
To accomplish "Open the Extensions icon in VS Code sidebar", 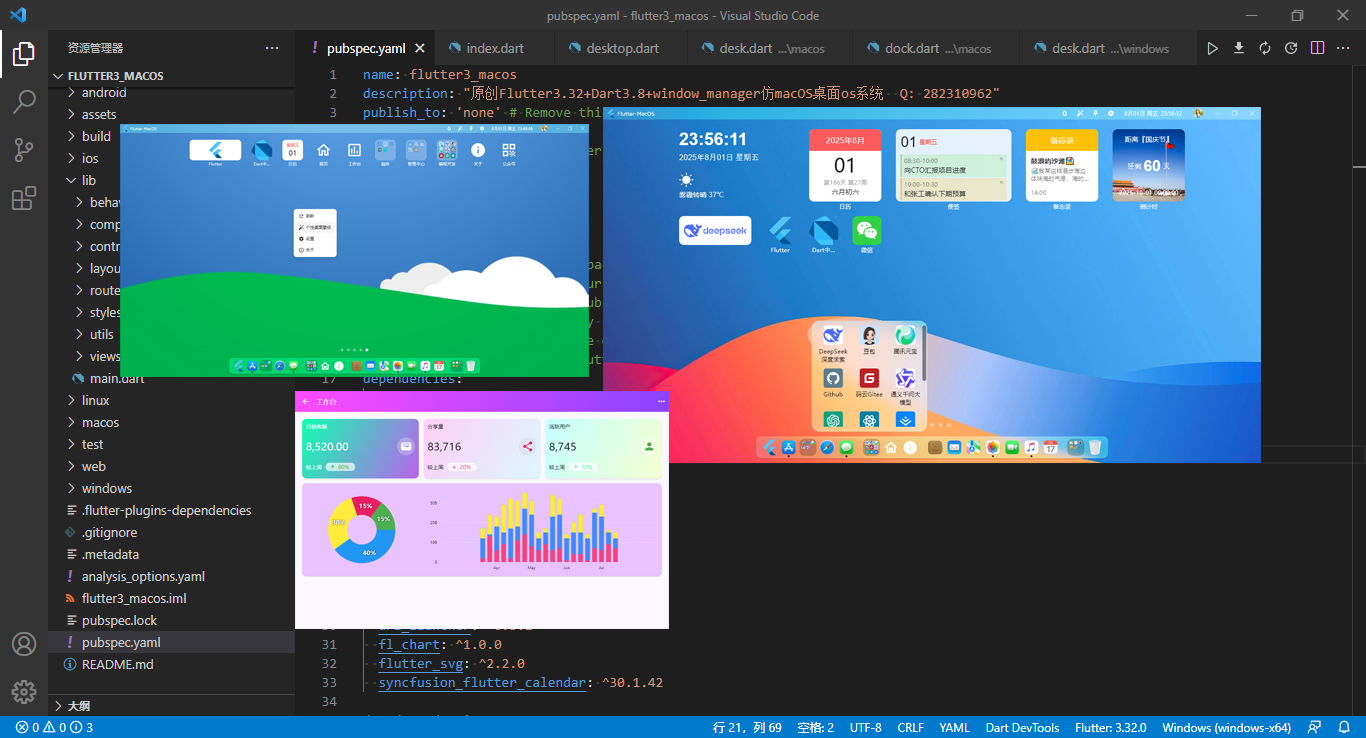I will pyautogui.click(x=24, y=198).
